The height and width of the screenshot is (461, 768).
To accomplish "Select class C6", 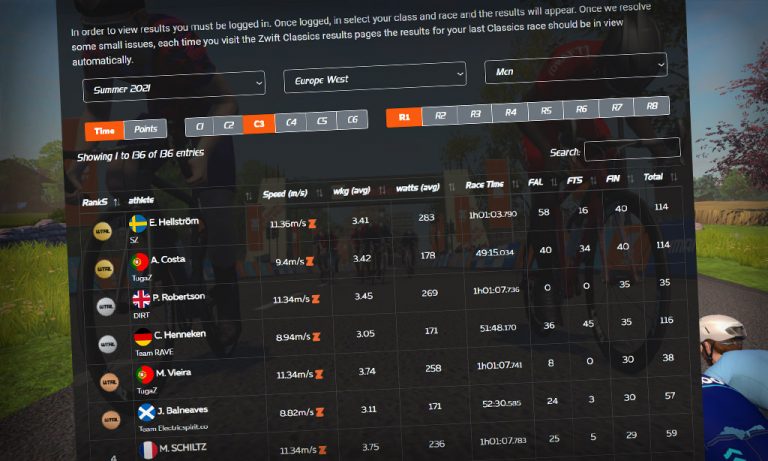I will (x=352, y=119).
